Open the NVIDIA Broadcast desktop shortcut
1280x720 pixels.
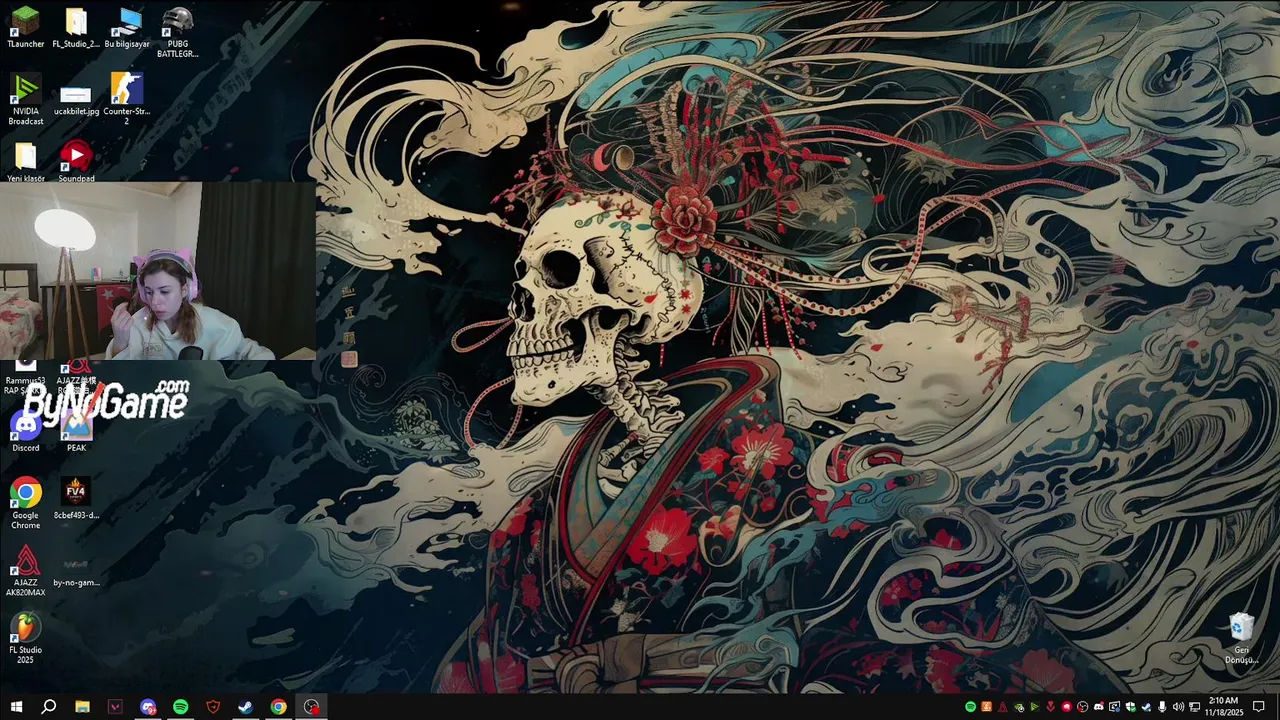(x=26, y=100)
